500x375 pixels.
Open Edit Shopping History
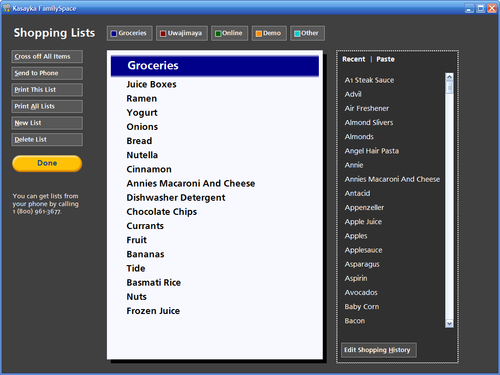click(379, 350)
